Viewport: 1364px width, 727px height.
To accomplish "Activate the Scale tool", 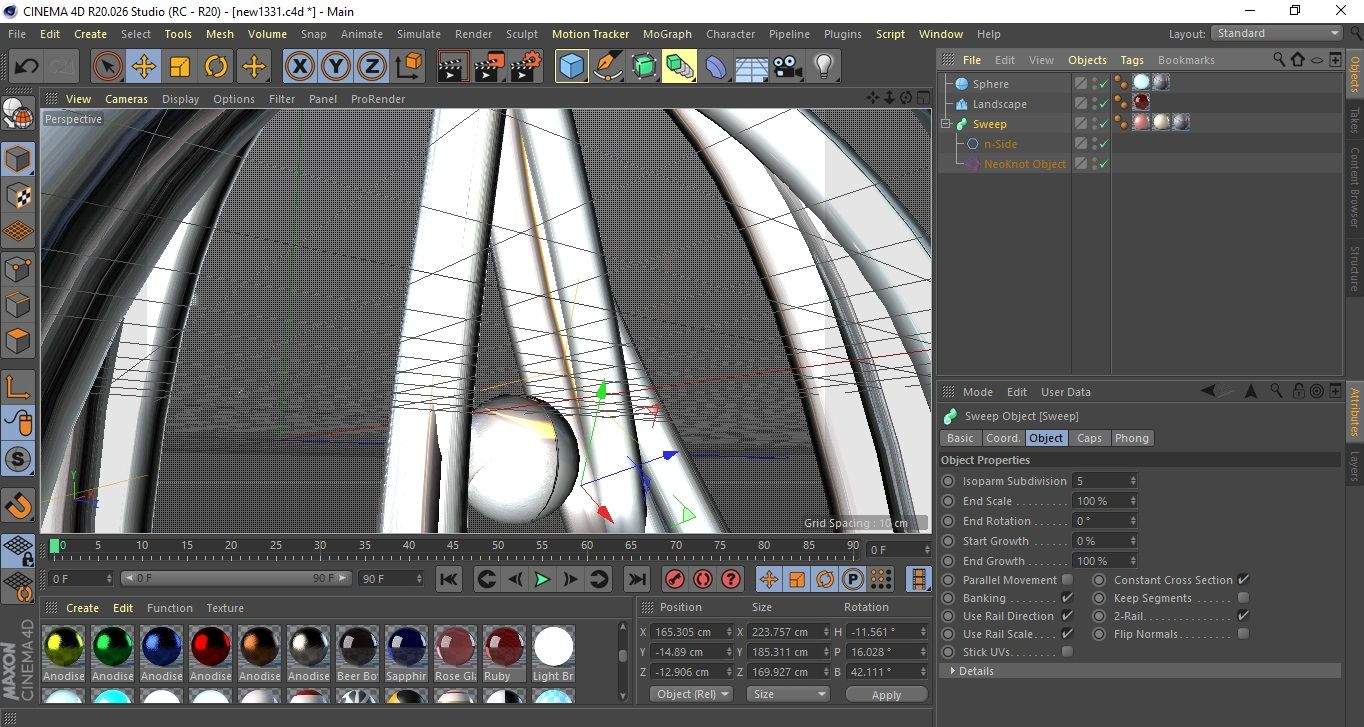I will coord(180,67).
